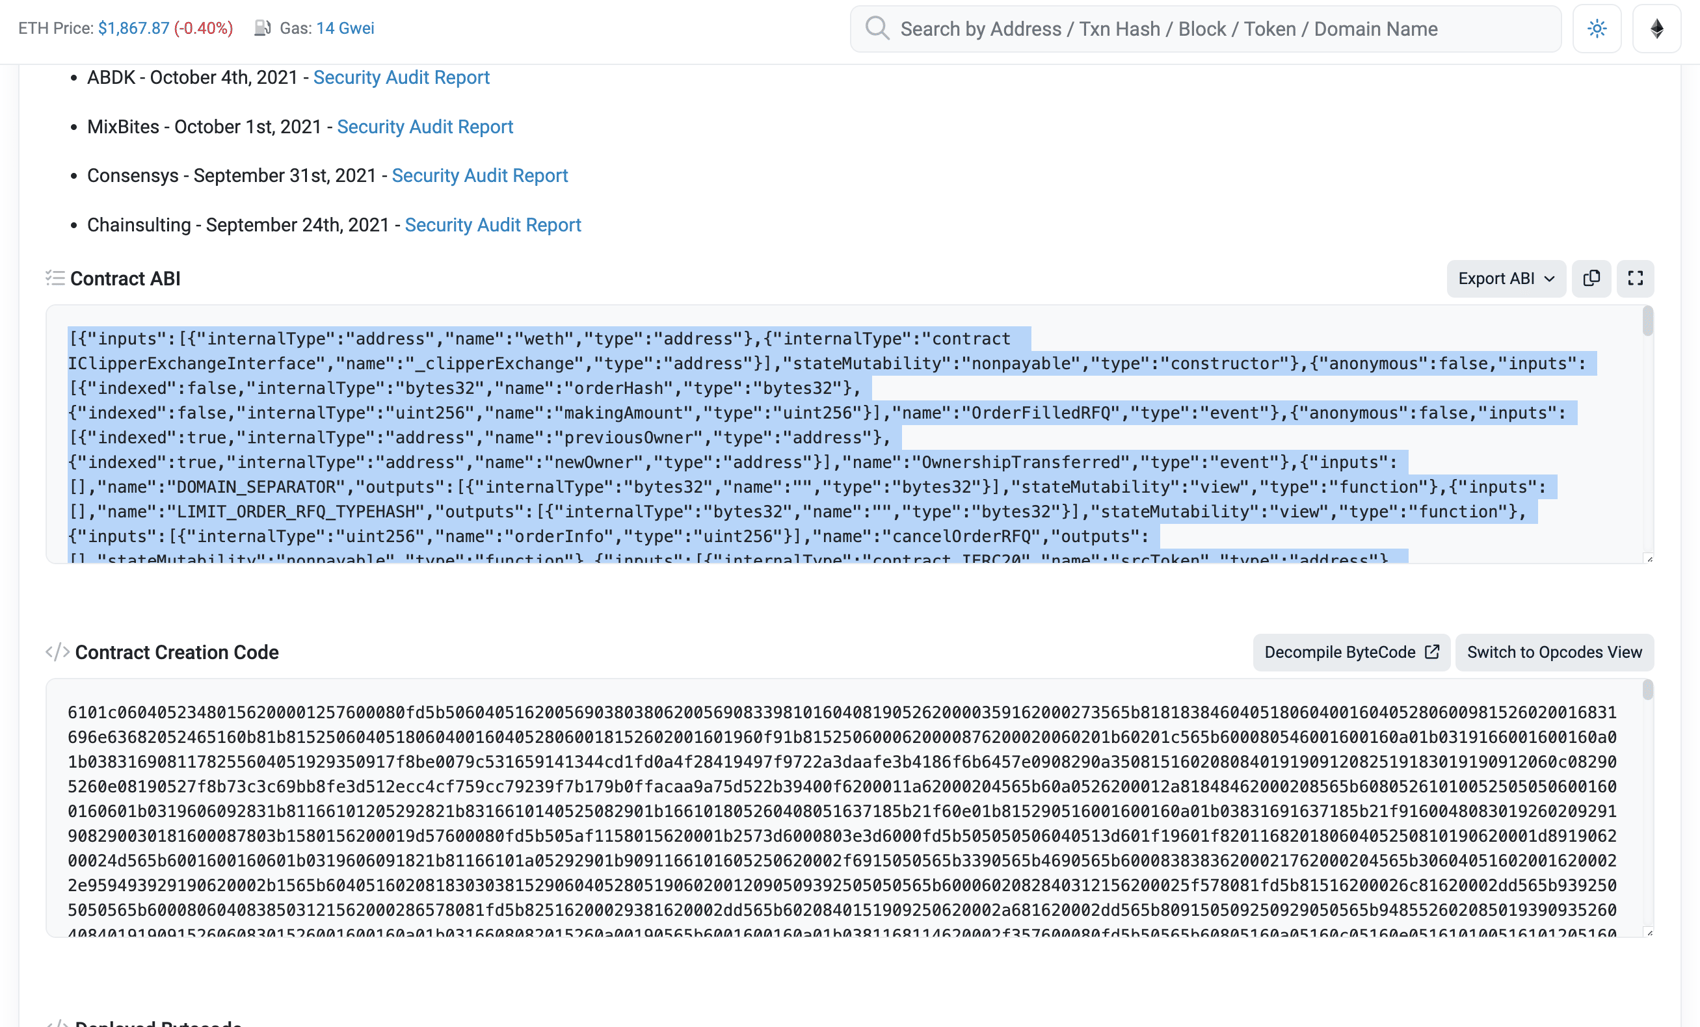
Task: Click the magnifier icon in the search bar
Action: coord(876,28)
